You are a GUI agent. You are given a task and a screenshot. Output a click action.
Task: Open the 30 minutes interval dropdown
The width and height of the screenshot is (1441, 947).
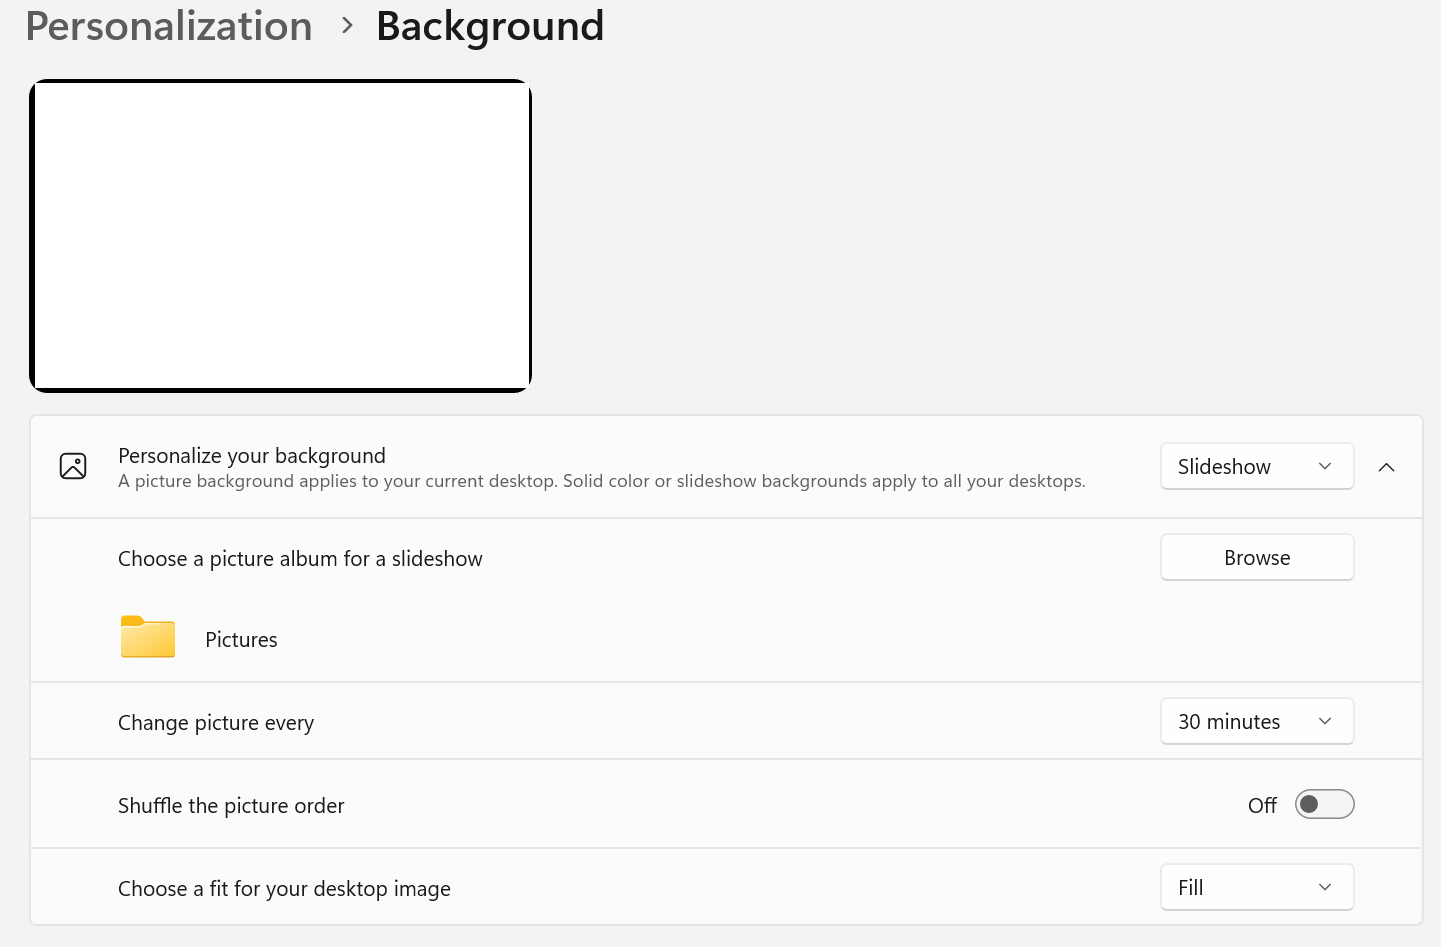(x=1257, y=721)
